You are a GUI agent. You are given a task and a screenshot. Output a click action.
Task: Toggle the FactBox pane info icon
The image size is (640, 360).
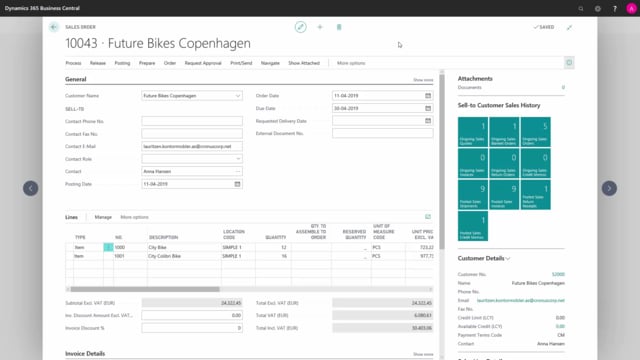(x=569, y=63)
